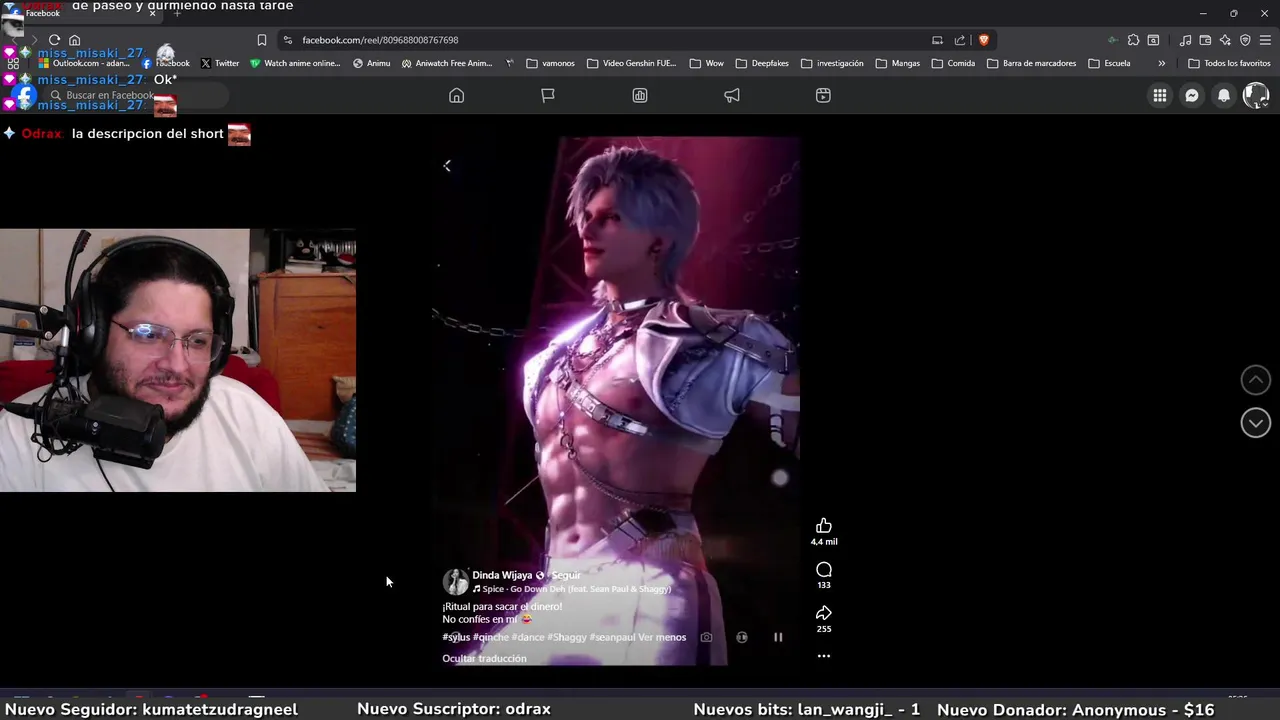
Task: Go to the browser home page icon
Action: [74, 40]
